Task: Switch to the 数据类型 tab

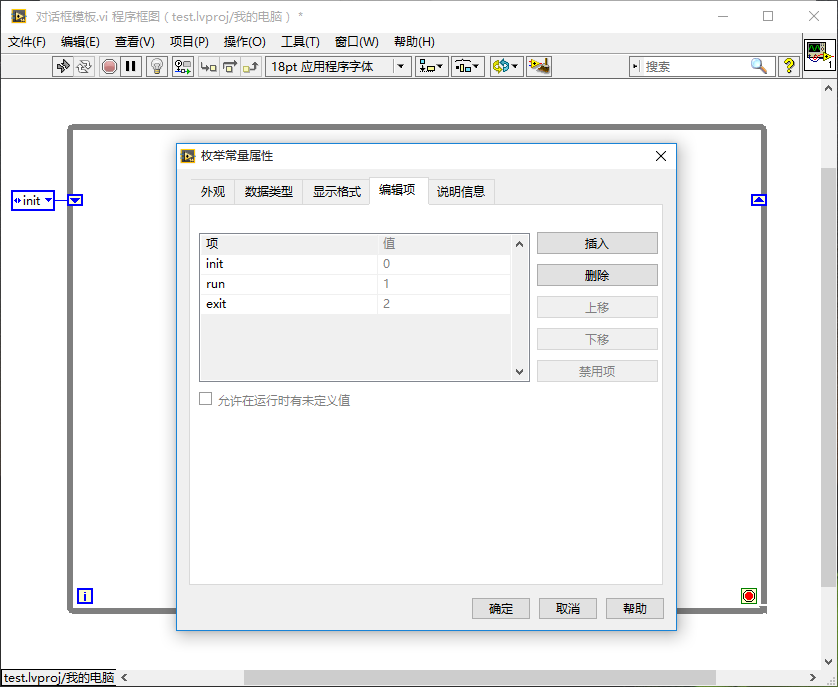Action: tap(268, 192)
